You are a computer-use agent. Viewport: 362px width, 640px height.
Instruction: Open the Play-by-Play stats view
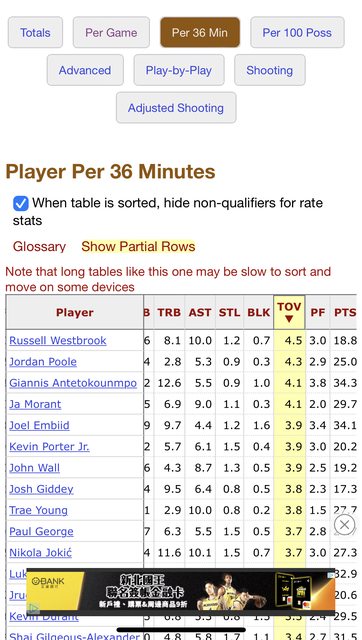tap(179, 70)
